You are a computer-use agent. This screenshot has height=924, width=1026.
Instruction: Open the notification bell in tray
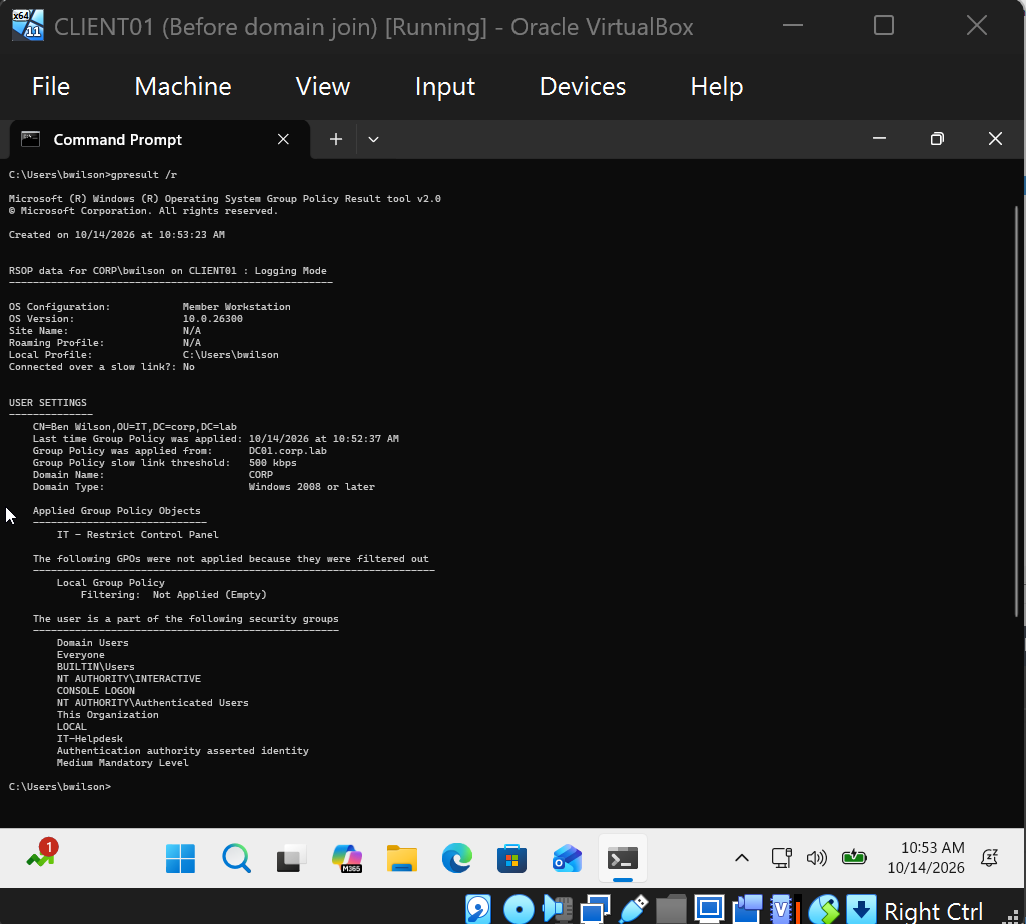coord(989,858)
